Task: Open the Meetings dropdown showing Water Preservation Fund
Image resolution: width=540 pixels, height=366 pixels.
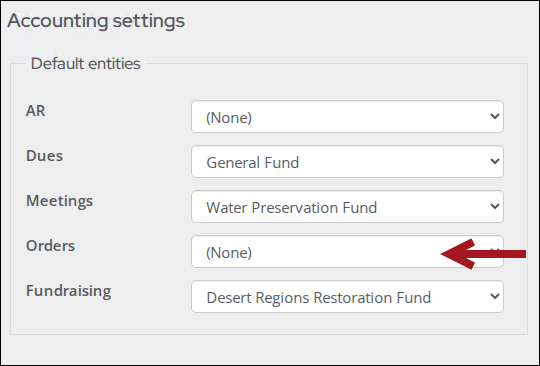Action: [x=347, y=207]
